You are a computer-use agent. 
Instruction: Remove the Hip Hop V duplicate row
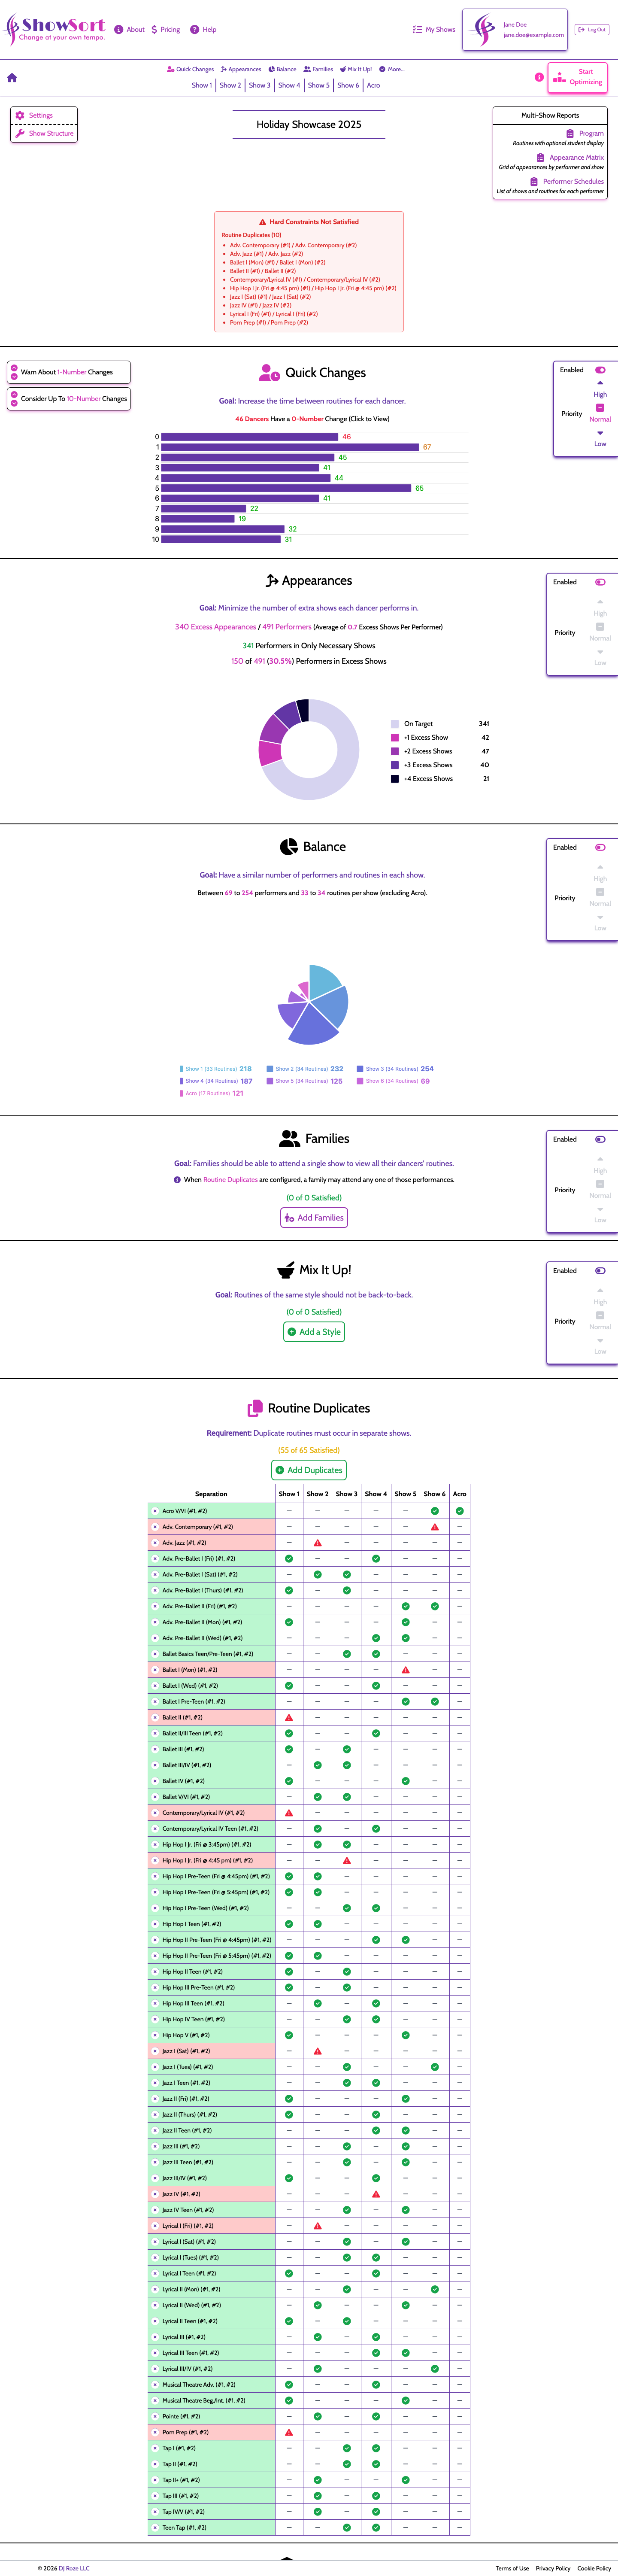154,2035
